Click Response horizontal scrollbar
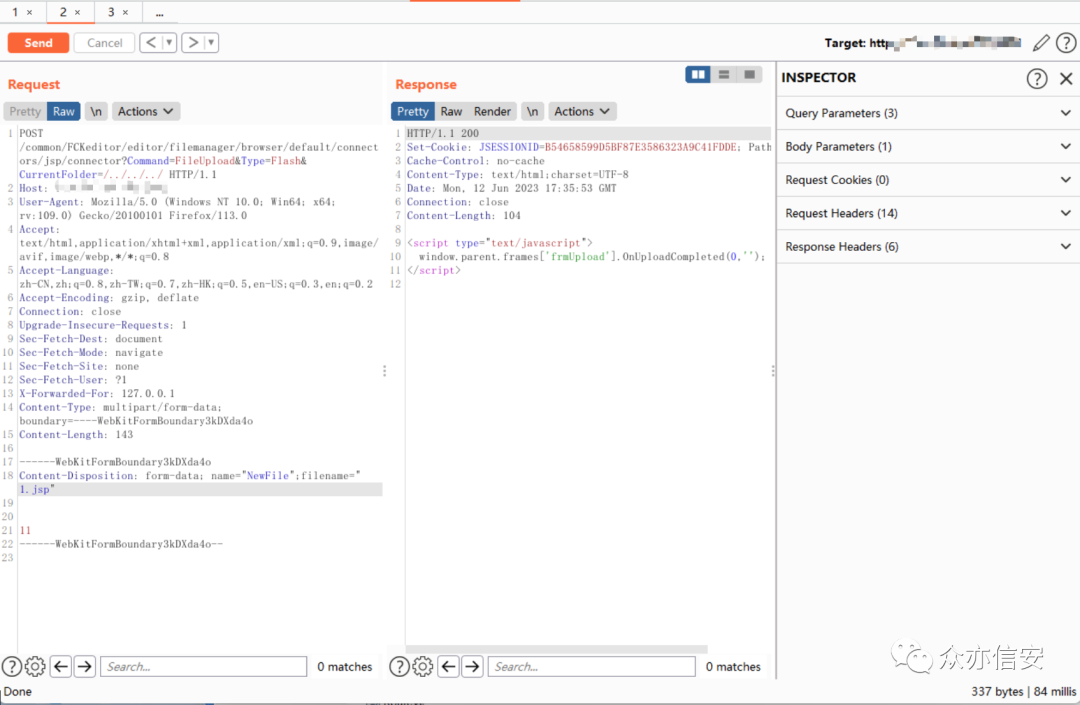1080x705 pixels. tap(557, 649)
